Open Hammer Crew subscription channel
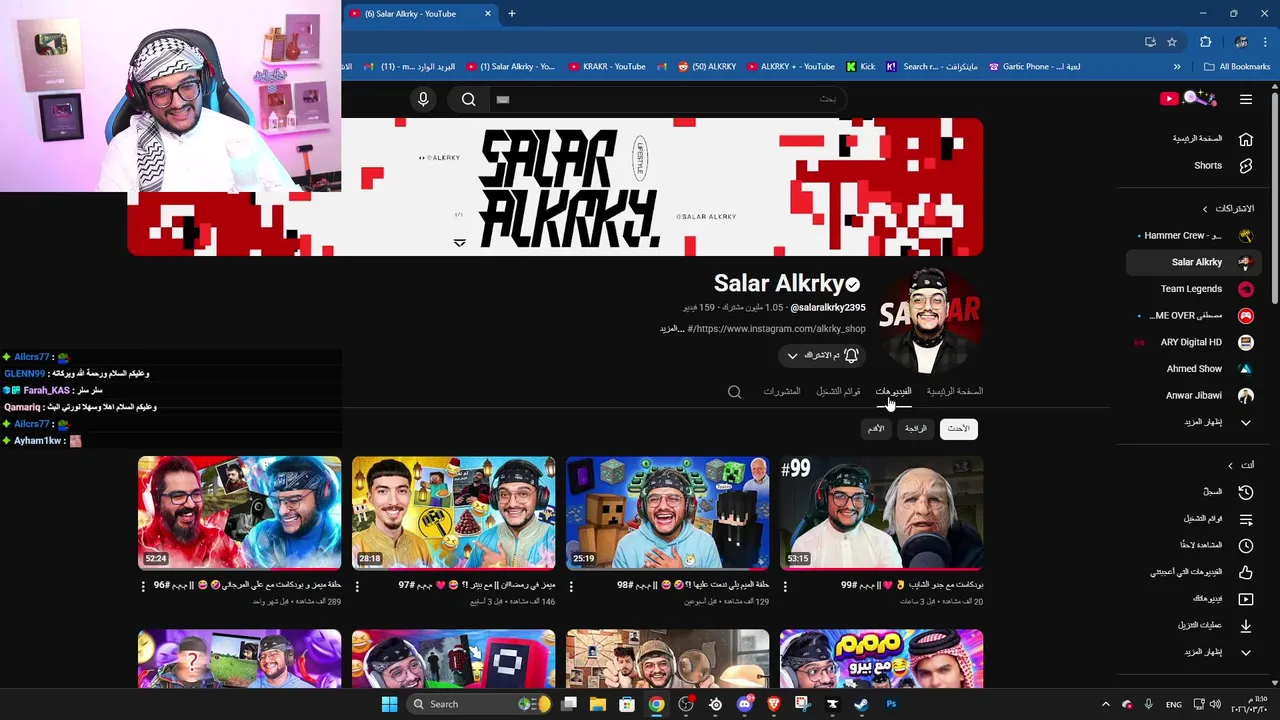Viewport: 1280px width, 720px height. (1192, 236)
